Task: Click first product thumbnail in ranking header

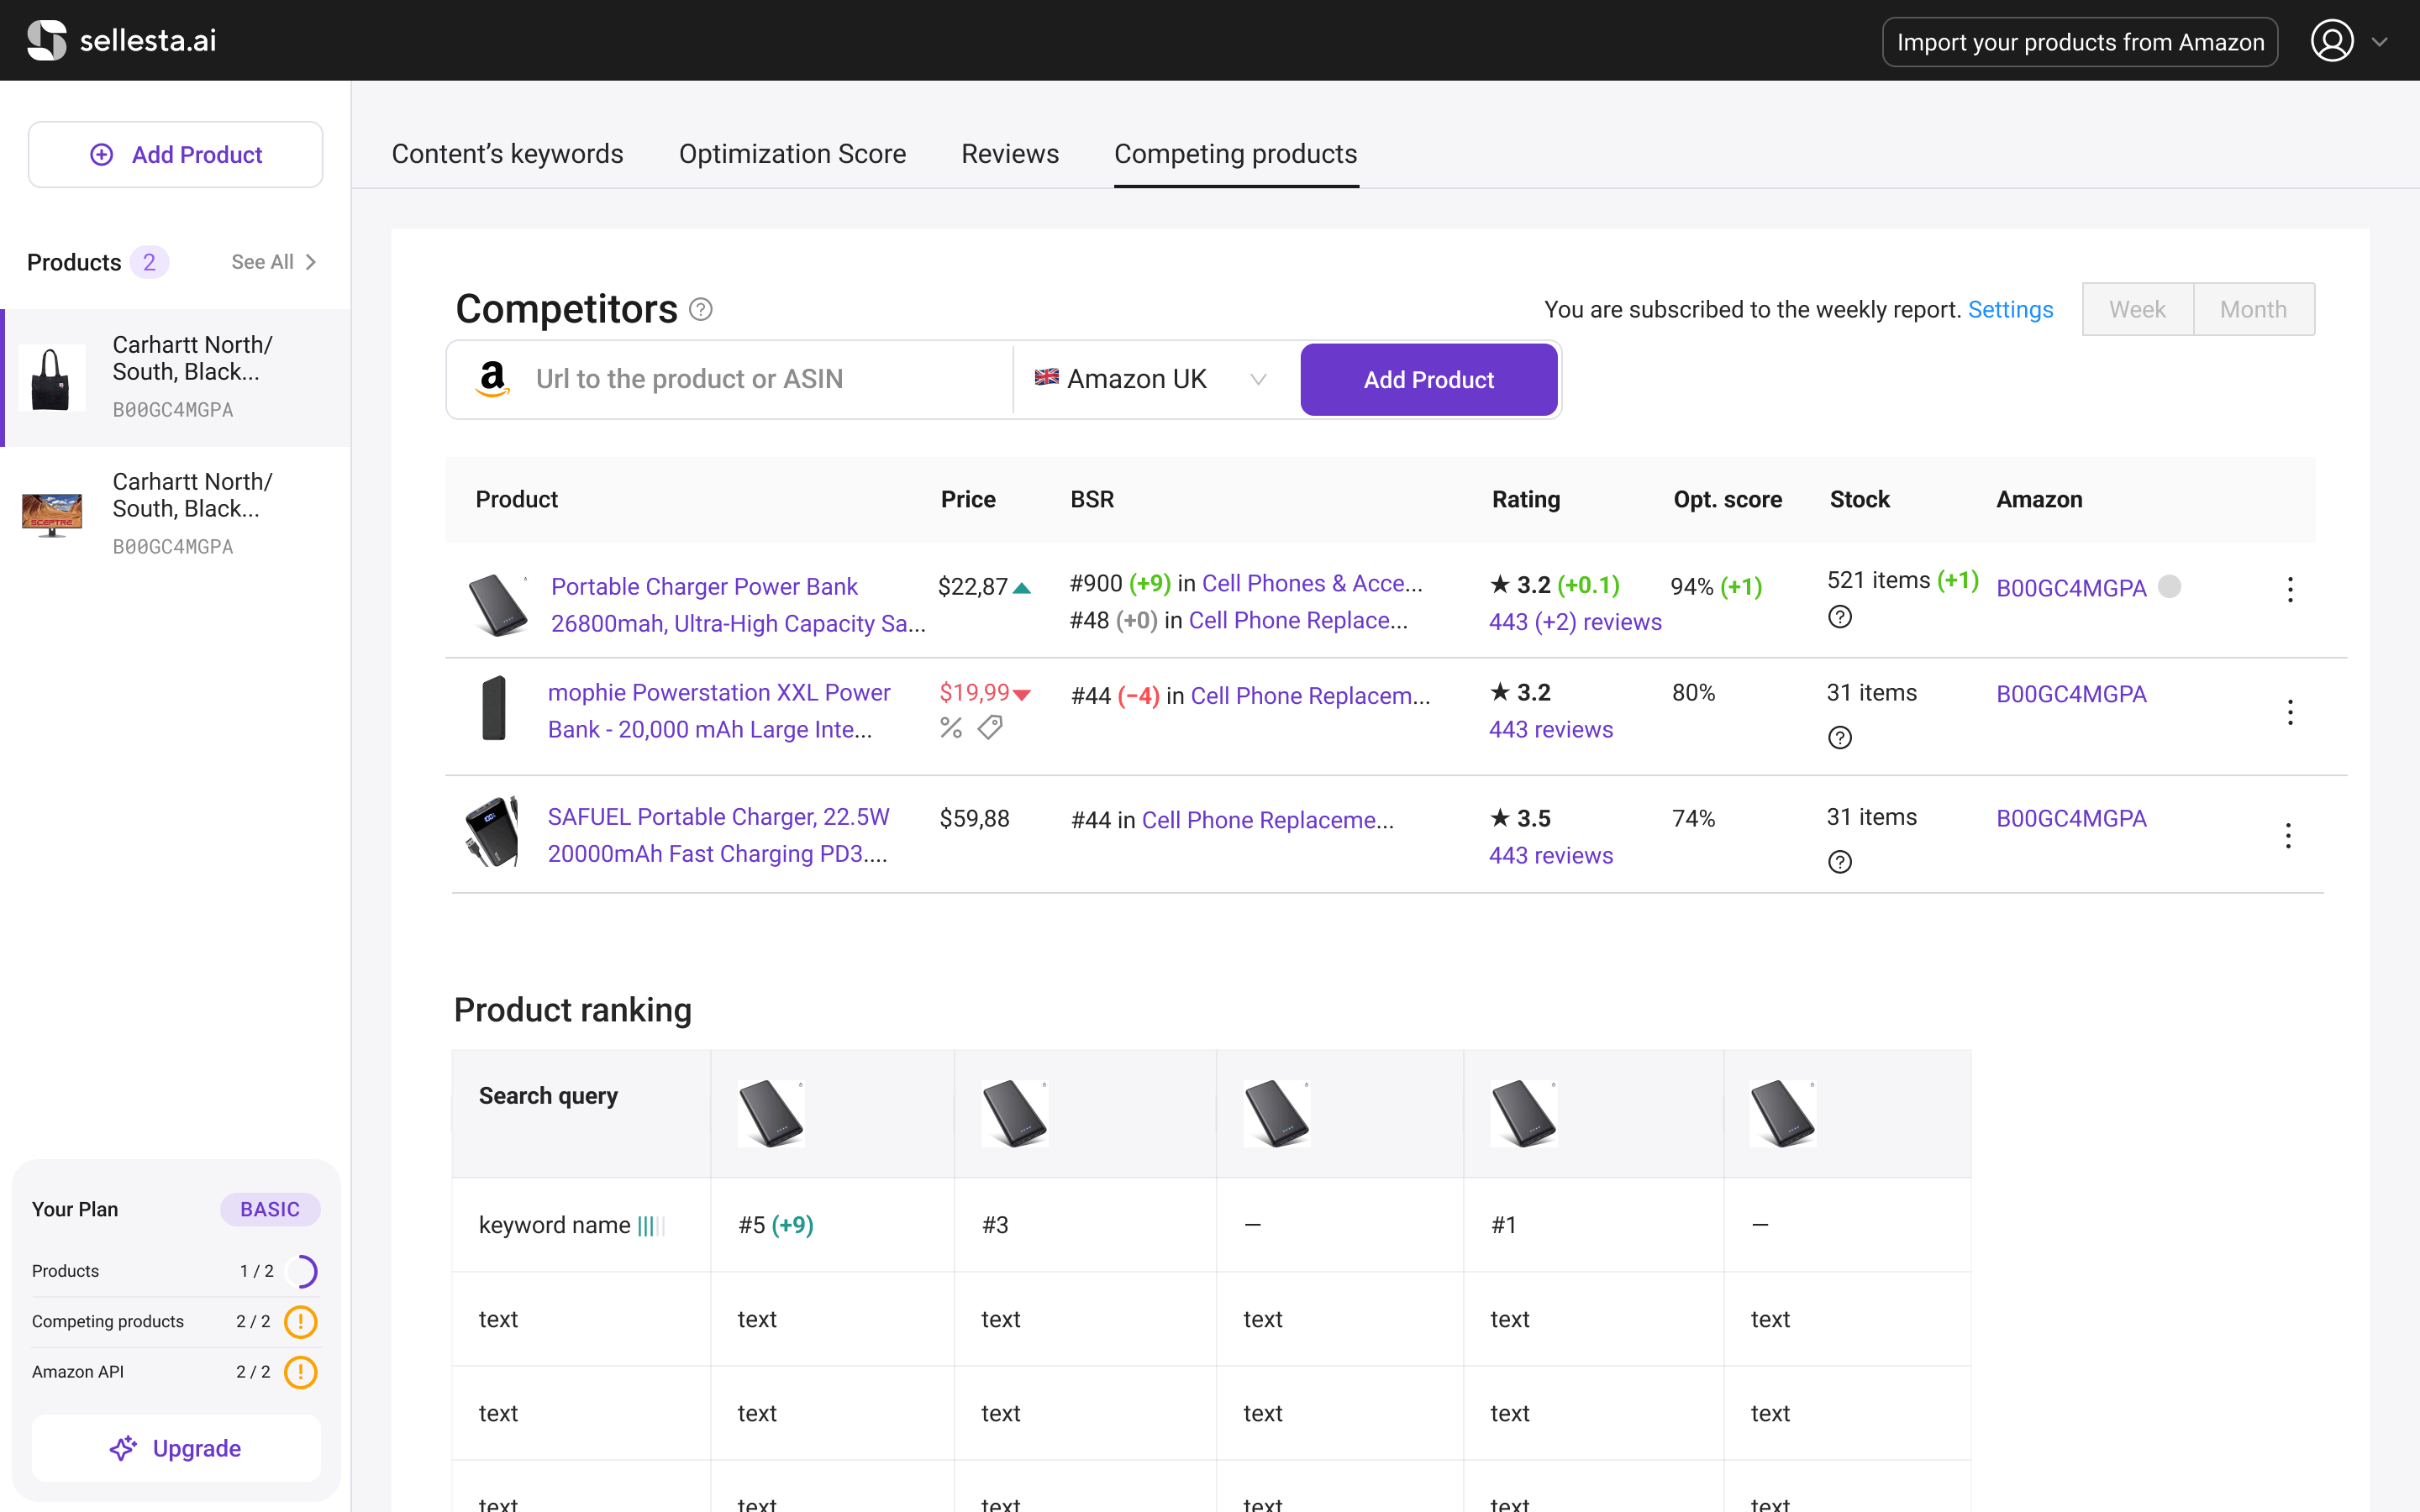Action: pos(771,1113)
